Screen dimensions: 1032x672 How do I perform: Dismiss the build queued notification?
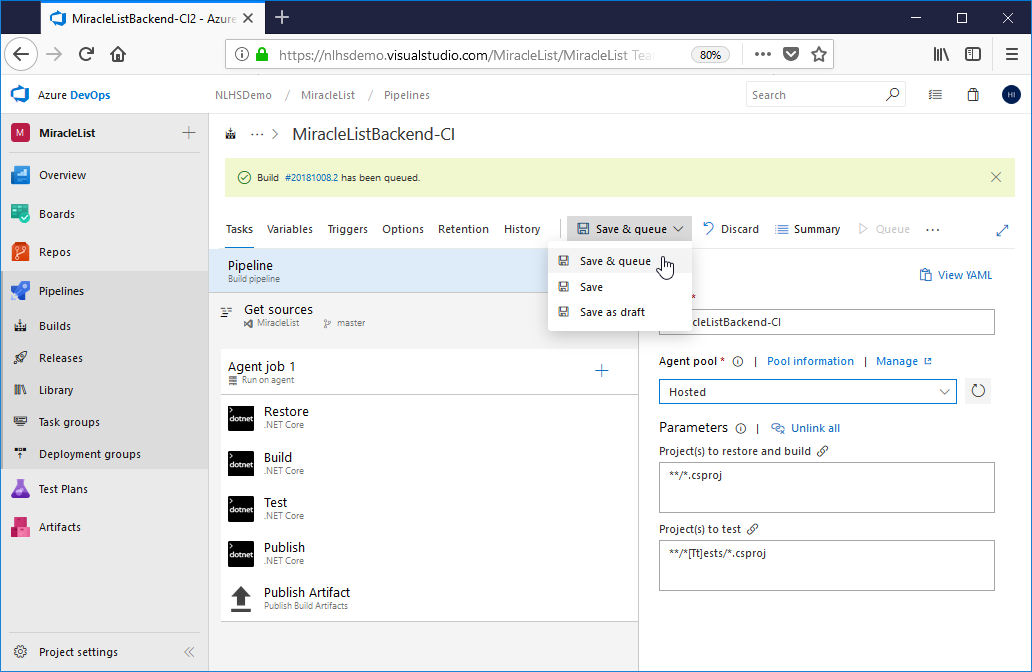pyautogui.click(x=996, y=177)
